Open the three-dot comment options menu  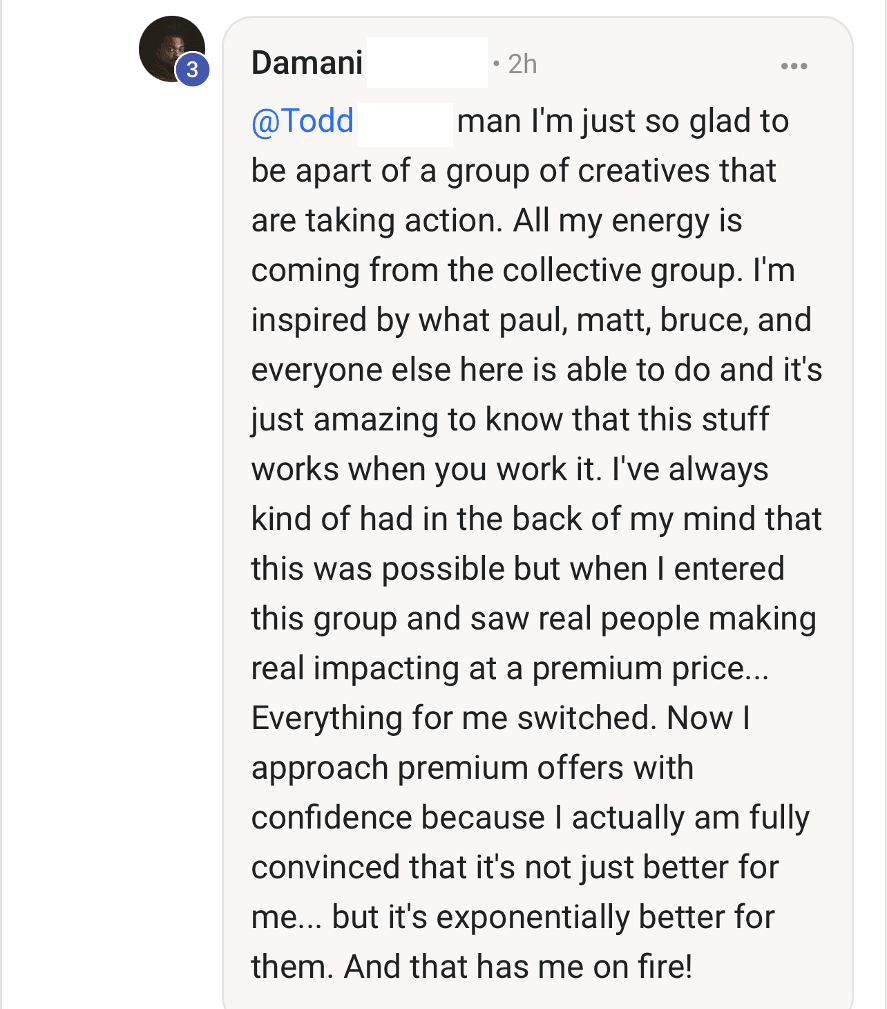(794, 66)
